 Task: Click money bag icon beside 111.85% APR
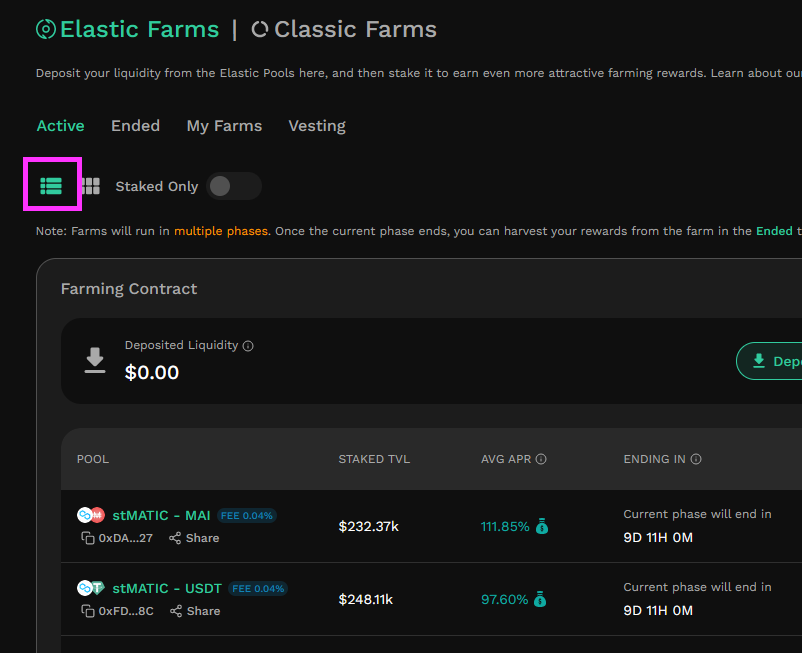coord(542,526)
